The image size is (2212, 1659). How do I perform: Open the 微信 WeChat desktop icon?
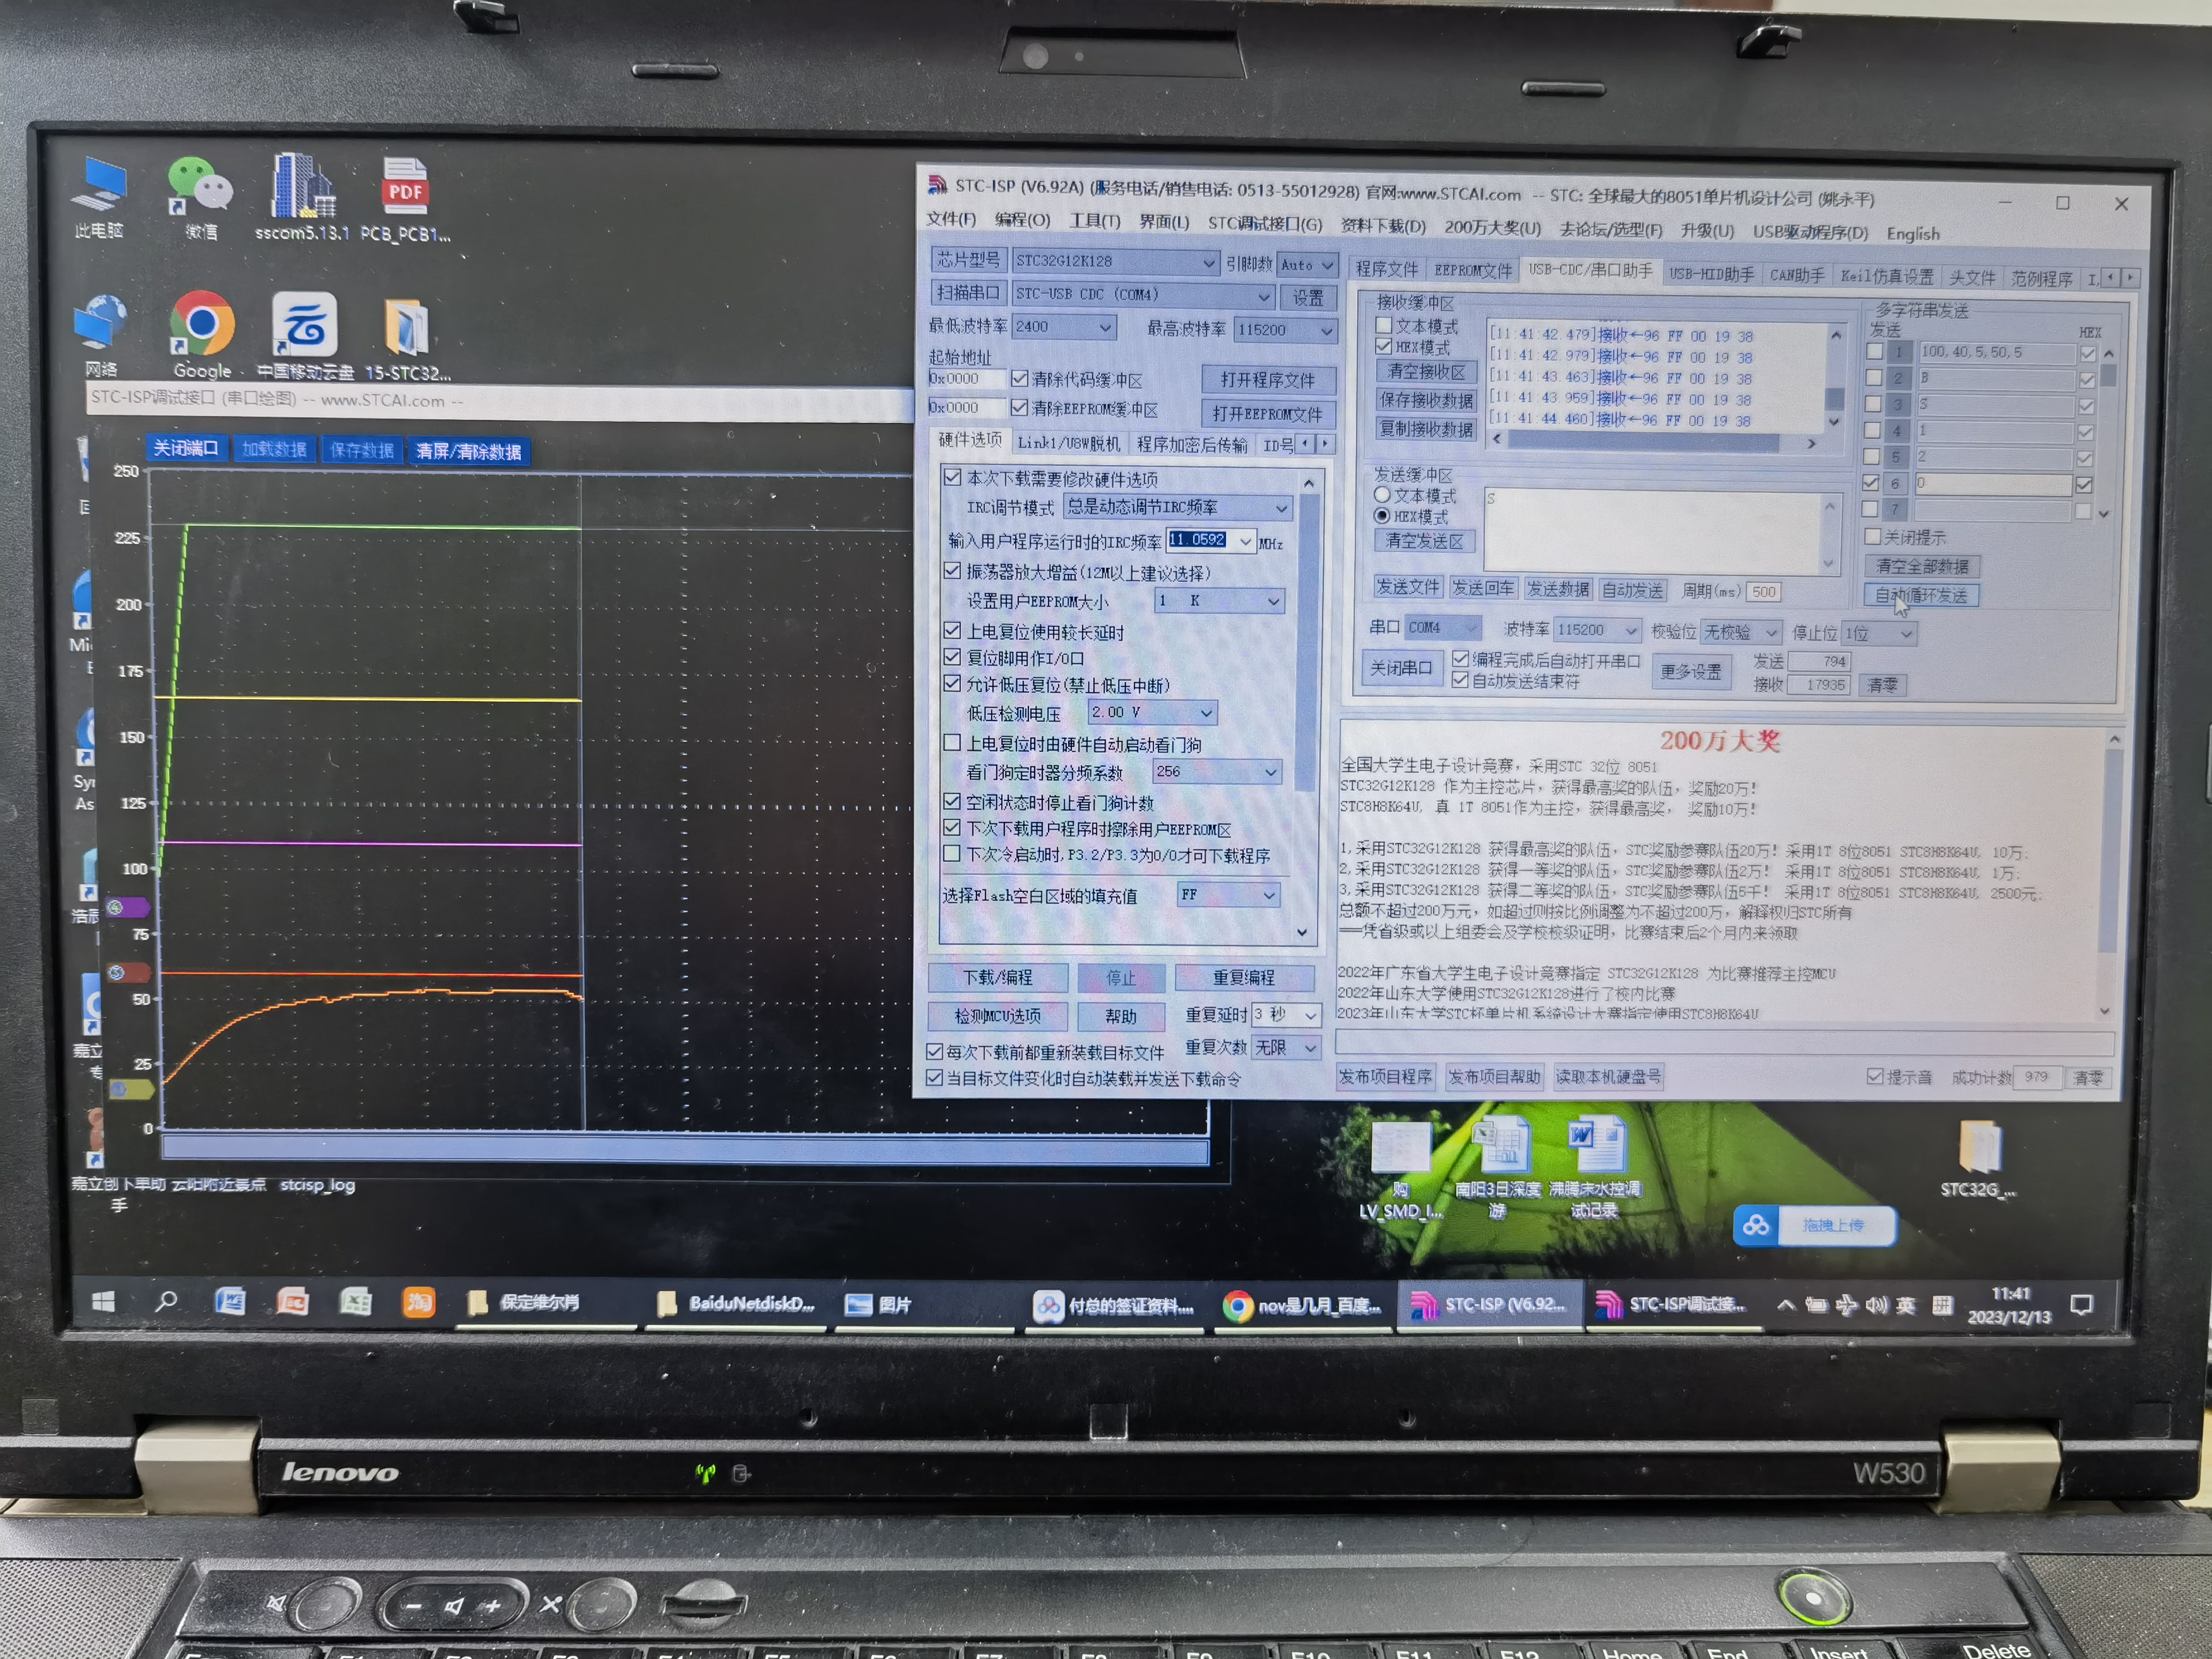click(x=200, y=197)
